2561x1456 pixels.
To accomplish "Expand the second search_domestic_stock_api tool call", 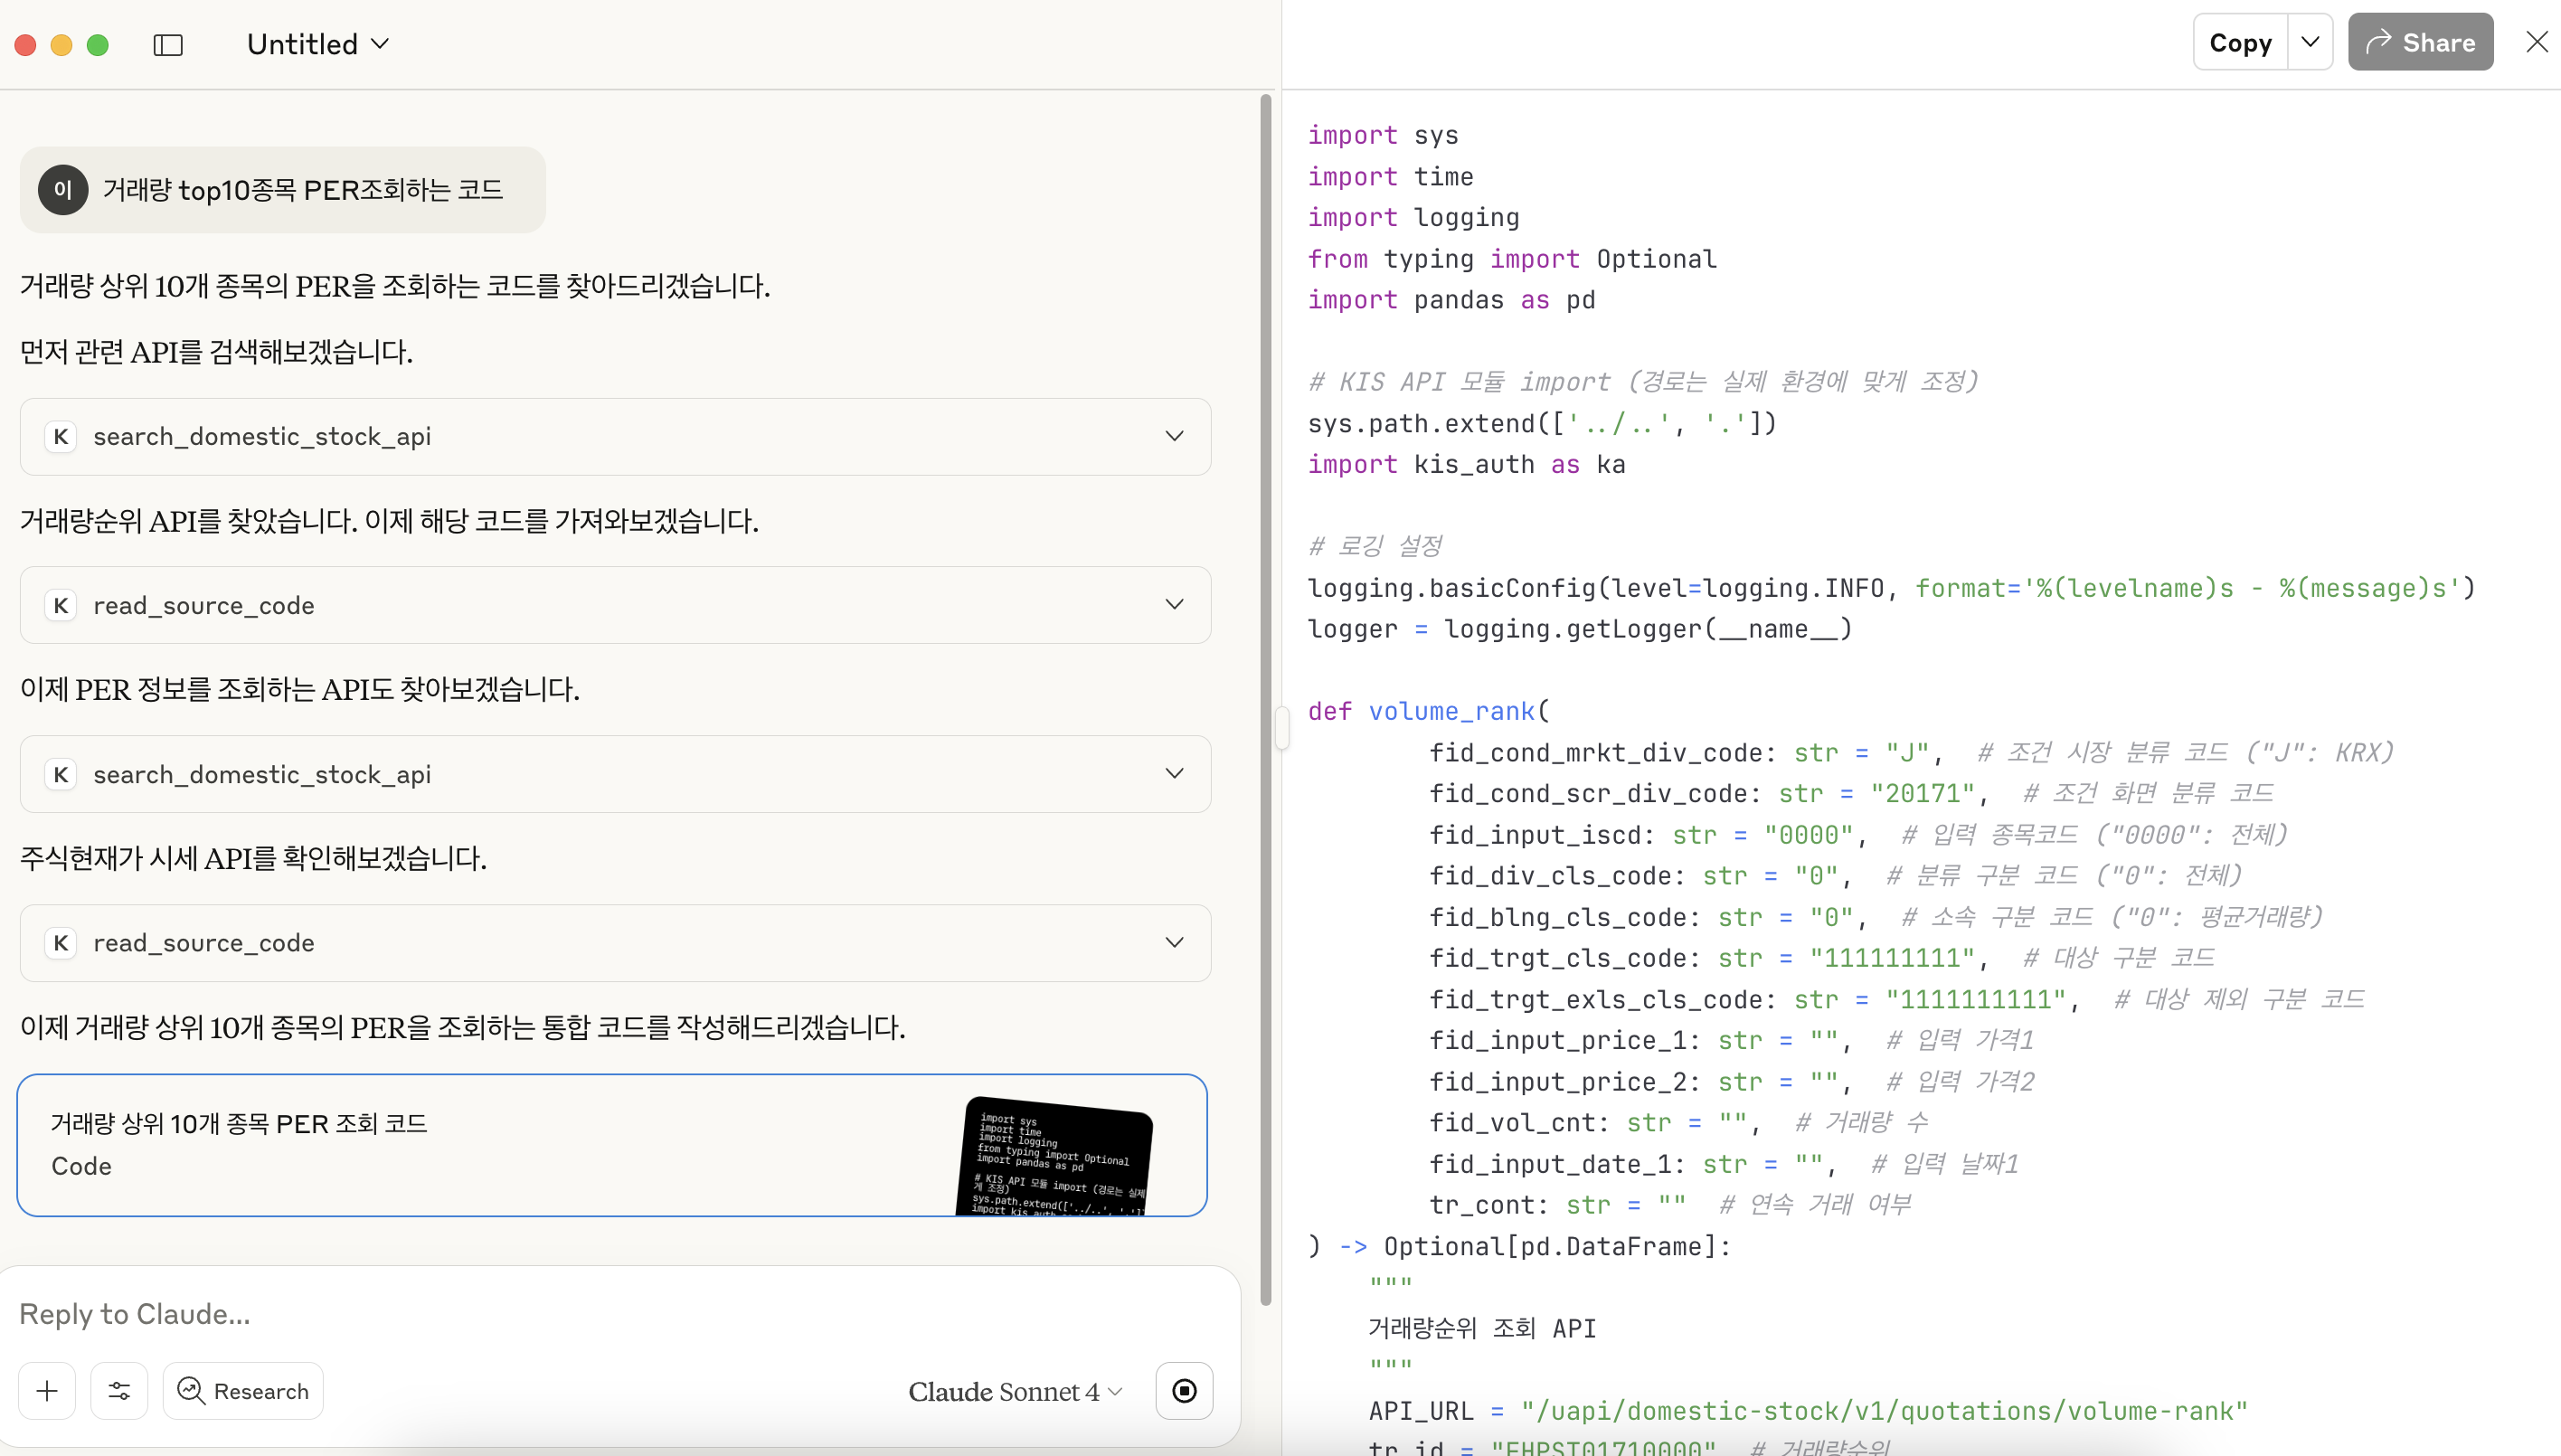I will pos(615,774).
